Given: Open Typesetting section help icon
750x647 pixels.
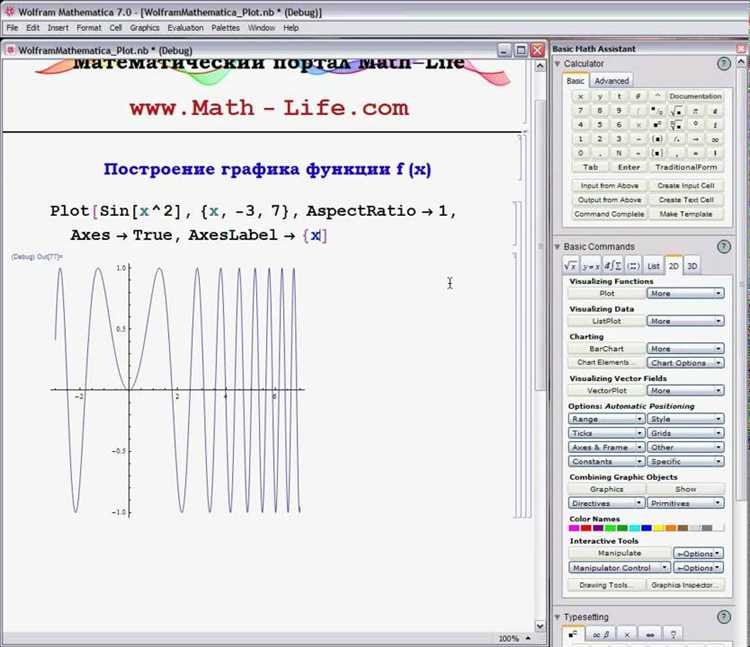Looking at the screenshot, I should (724, 617).
